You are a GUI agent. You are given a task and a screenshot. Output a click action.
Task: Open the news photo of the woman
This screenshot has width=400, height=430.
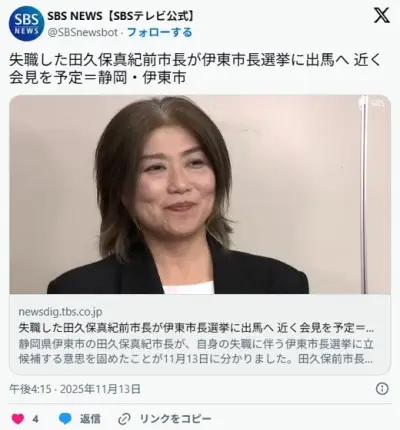[200, 194]
